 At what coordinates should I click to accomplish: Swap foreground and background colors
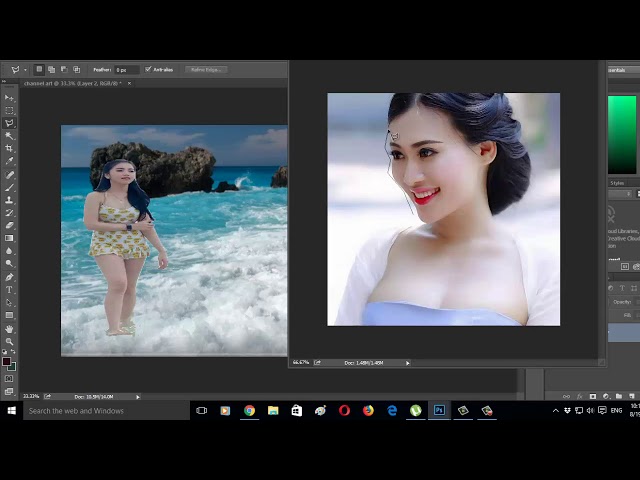(x=13, y=351)
